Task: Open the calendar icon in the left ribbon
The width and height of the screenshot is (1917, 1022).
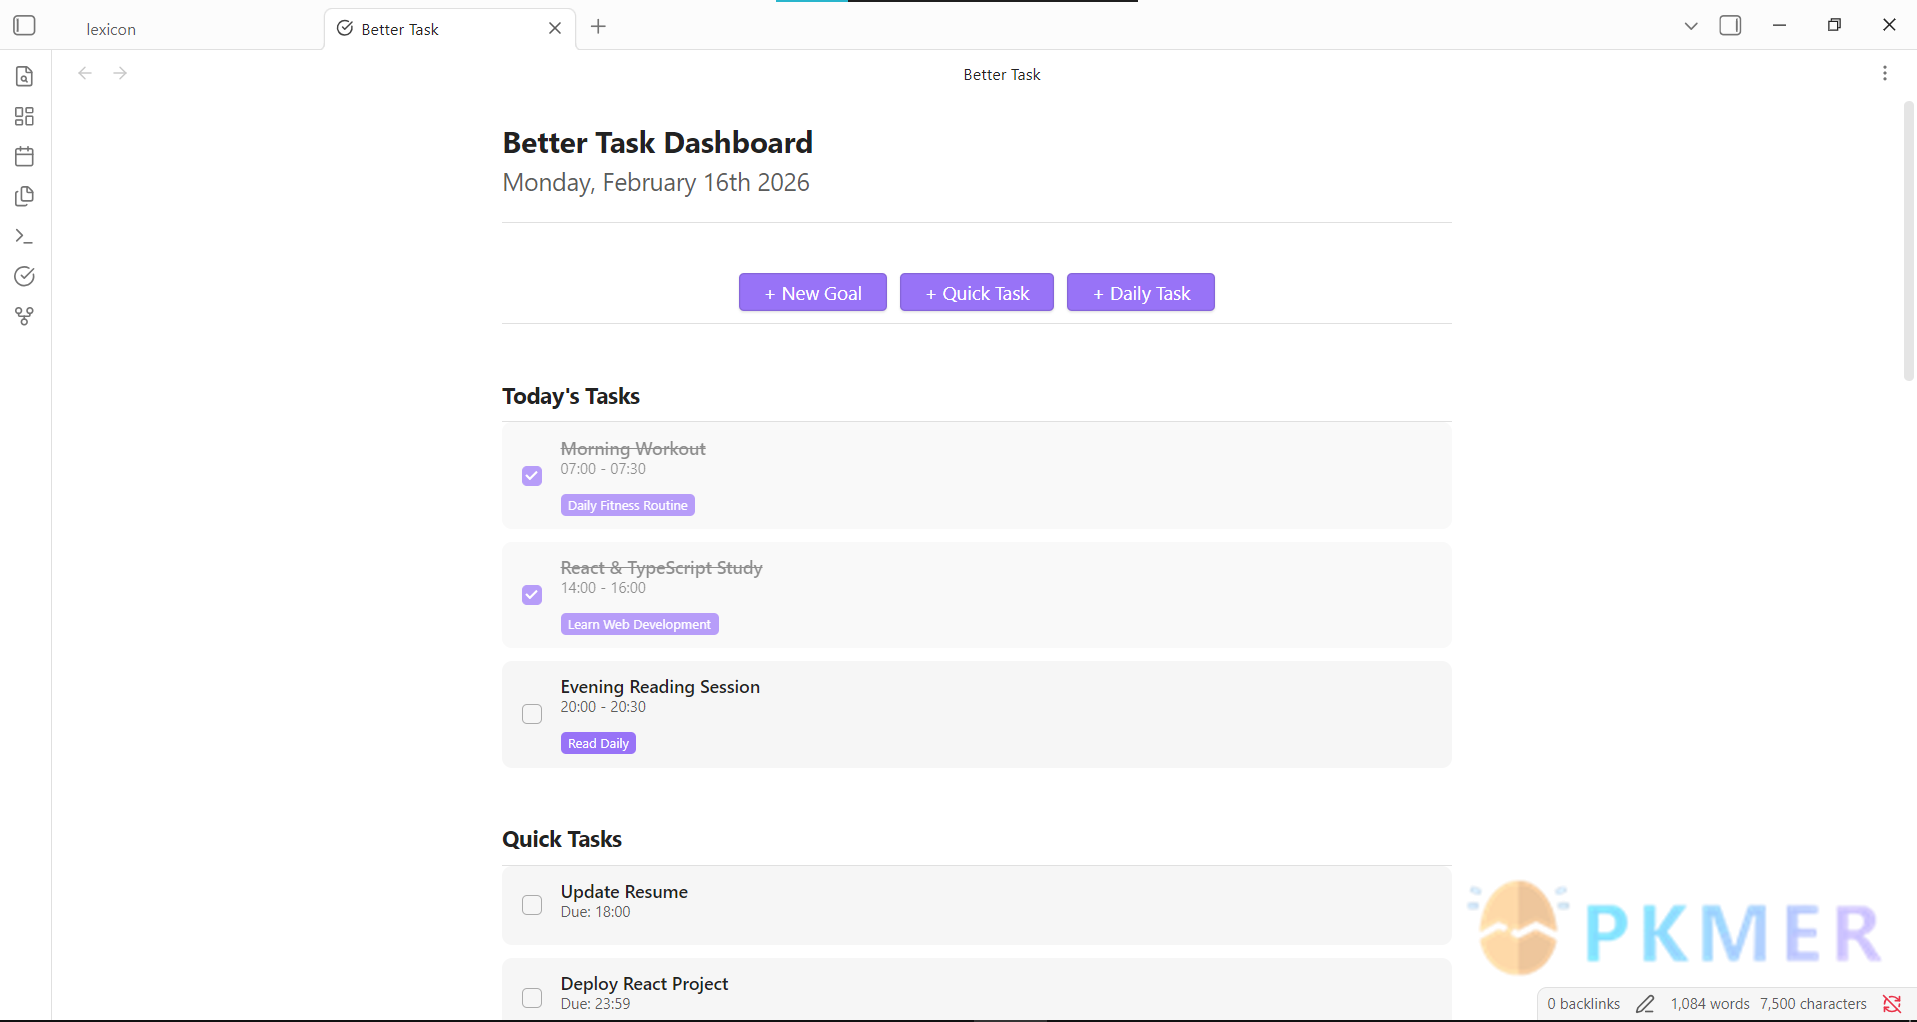Action: click(x=25, y=156)
